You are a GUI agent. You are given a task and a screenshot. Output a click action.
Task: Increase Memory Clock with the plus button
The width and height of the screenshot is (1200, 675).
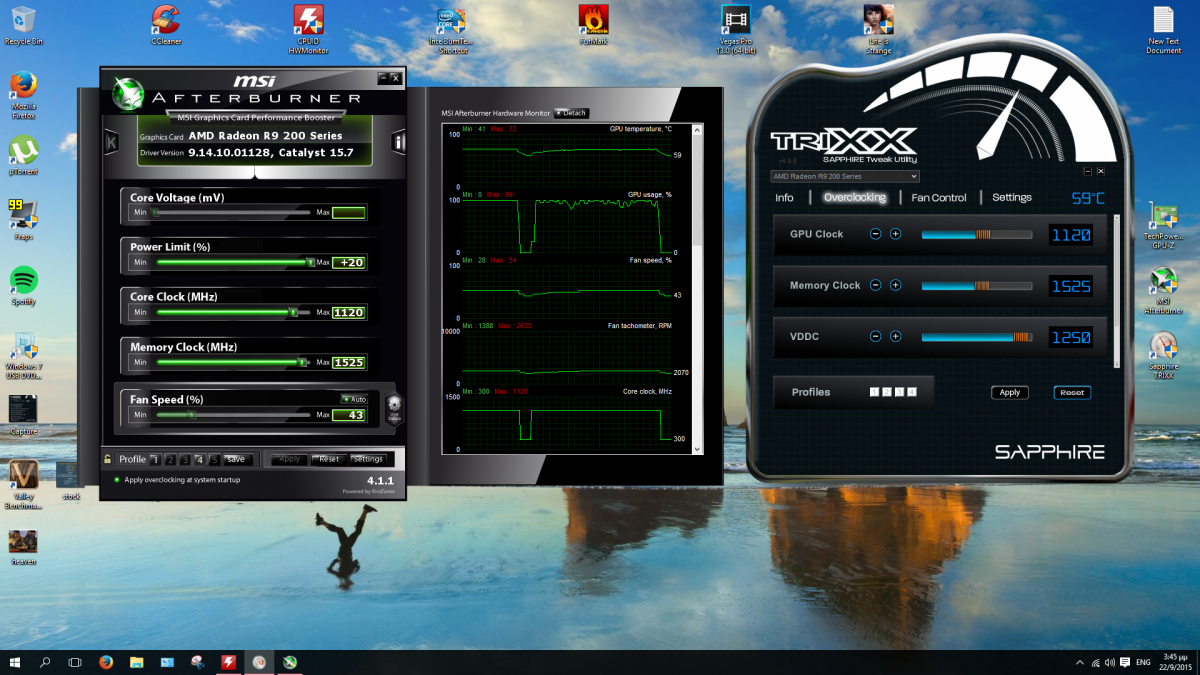tap(895, 285)
